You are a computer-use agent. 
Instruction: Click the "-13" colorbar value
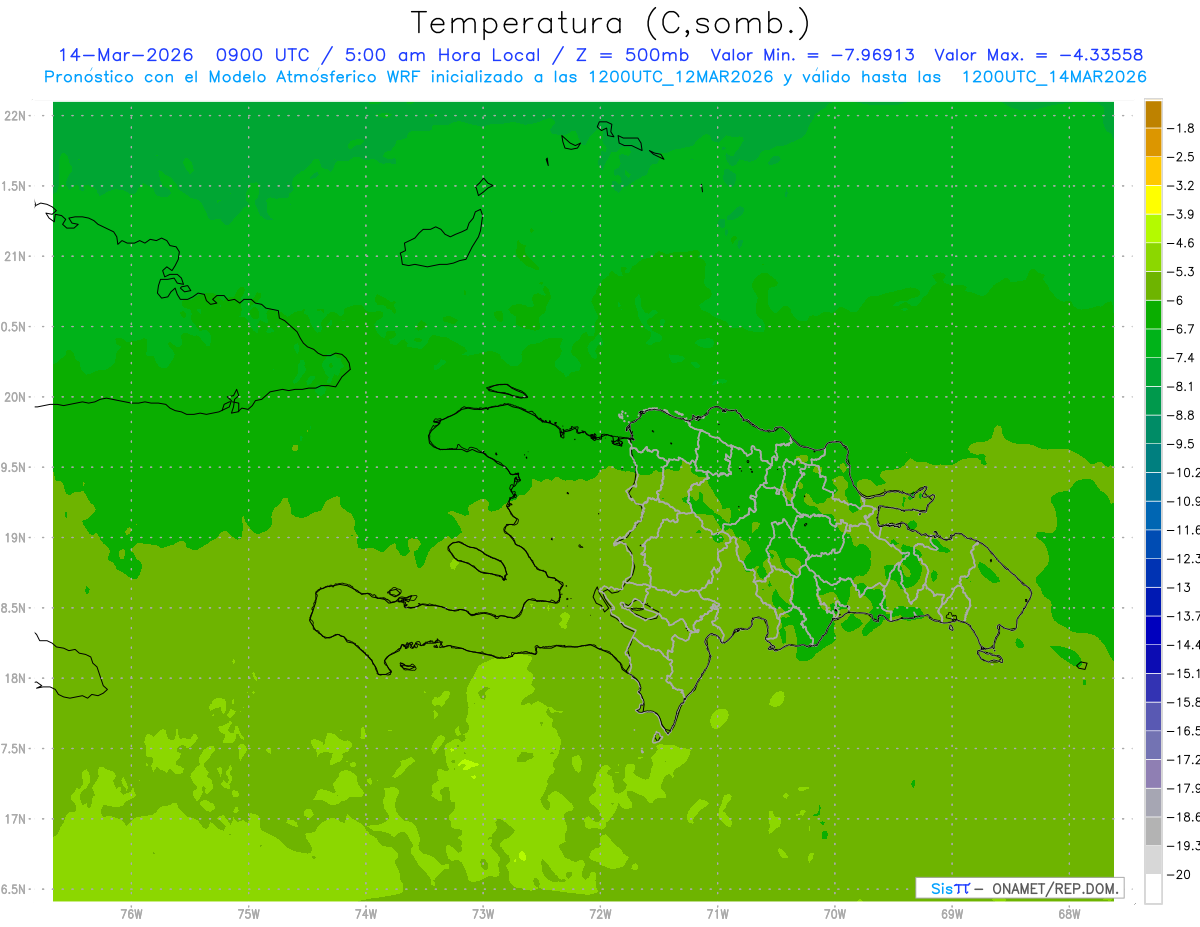1180,587
